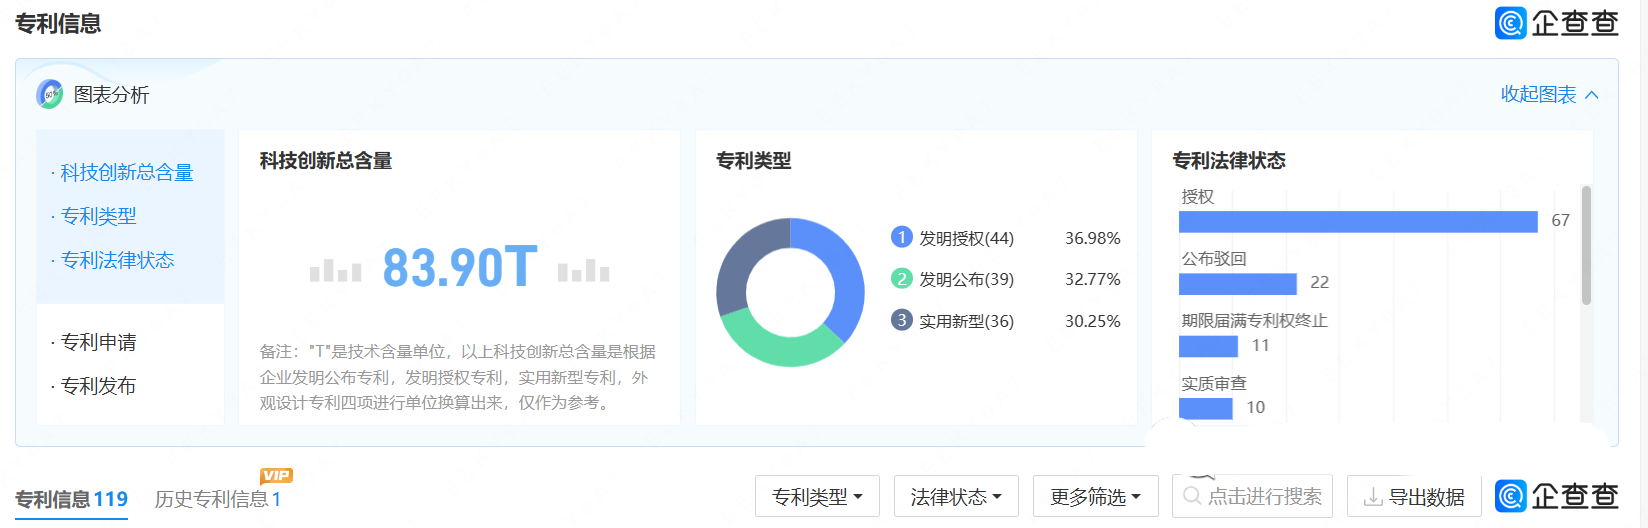Click the 科技创新总含量 card title
The width and height of the screenshot is (1648, 528).
326,161
